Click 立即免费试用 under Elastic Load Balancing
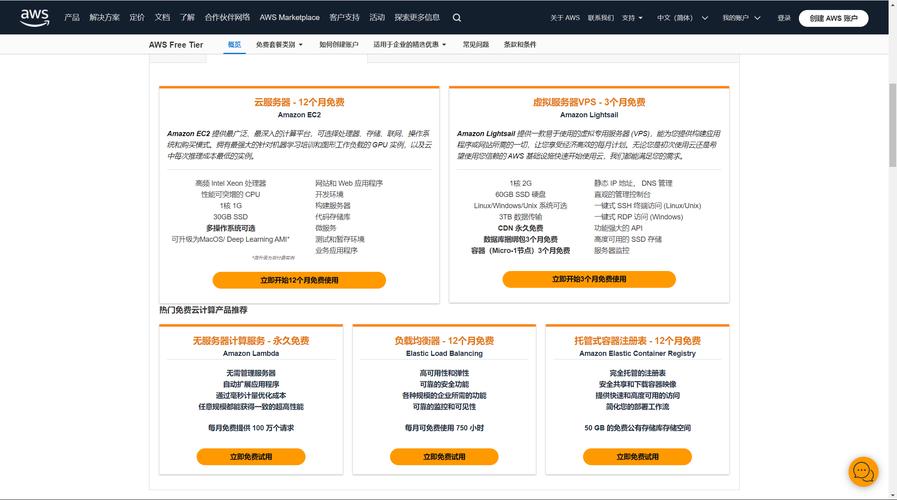897x500 pixels. 444,457
